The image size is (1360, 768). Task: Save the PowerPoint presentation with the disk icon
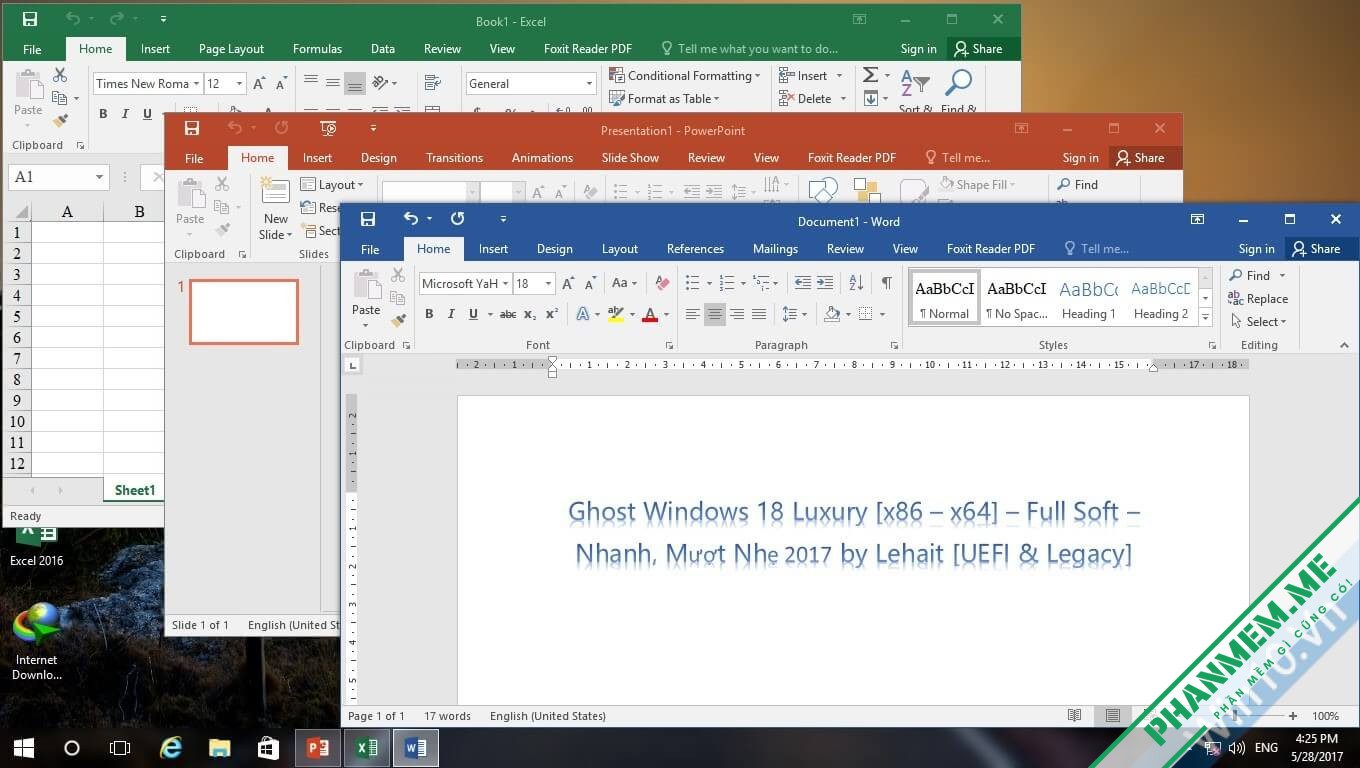point(192,128)
